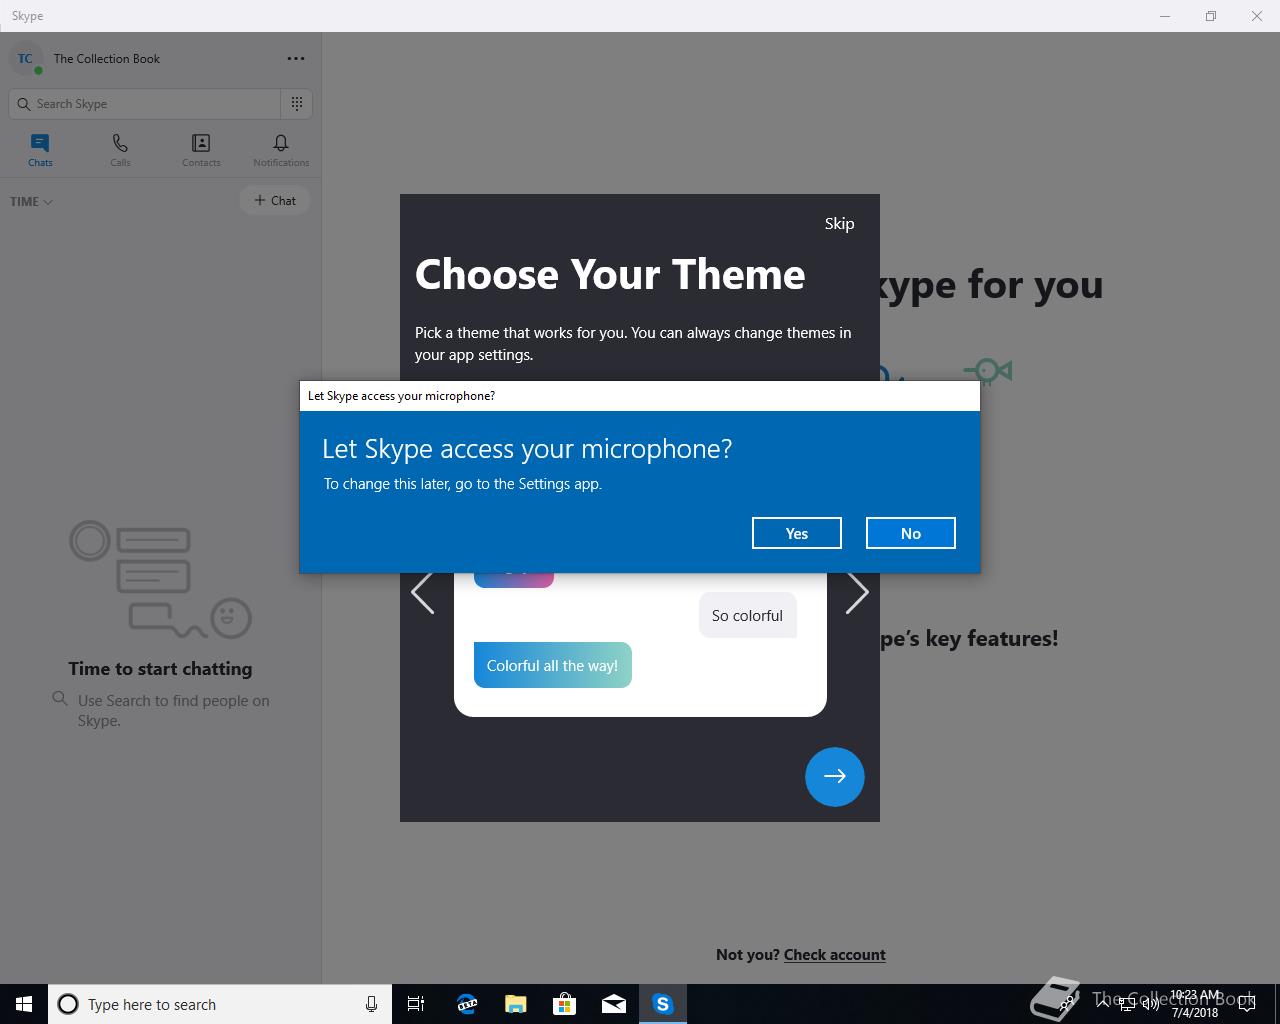Click the 'Colorful all the way!' chat bubble
This screenshot has width=1280, height=1024.
pos(553,665)
